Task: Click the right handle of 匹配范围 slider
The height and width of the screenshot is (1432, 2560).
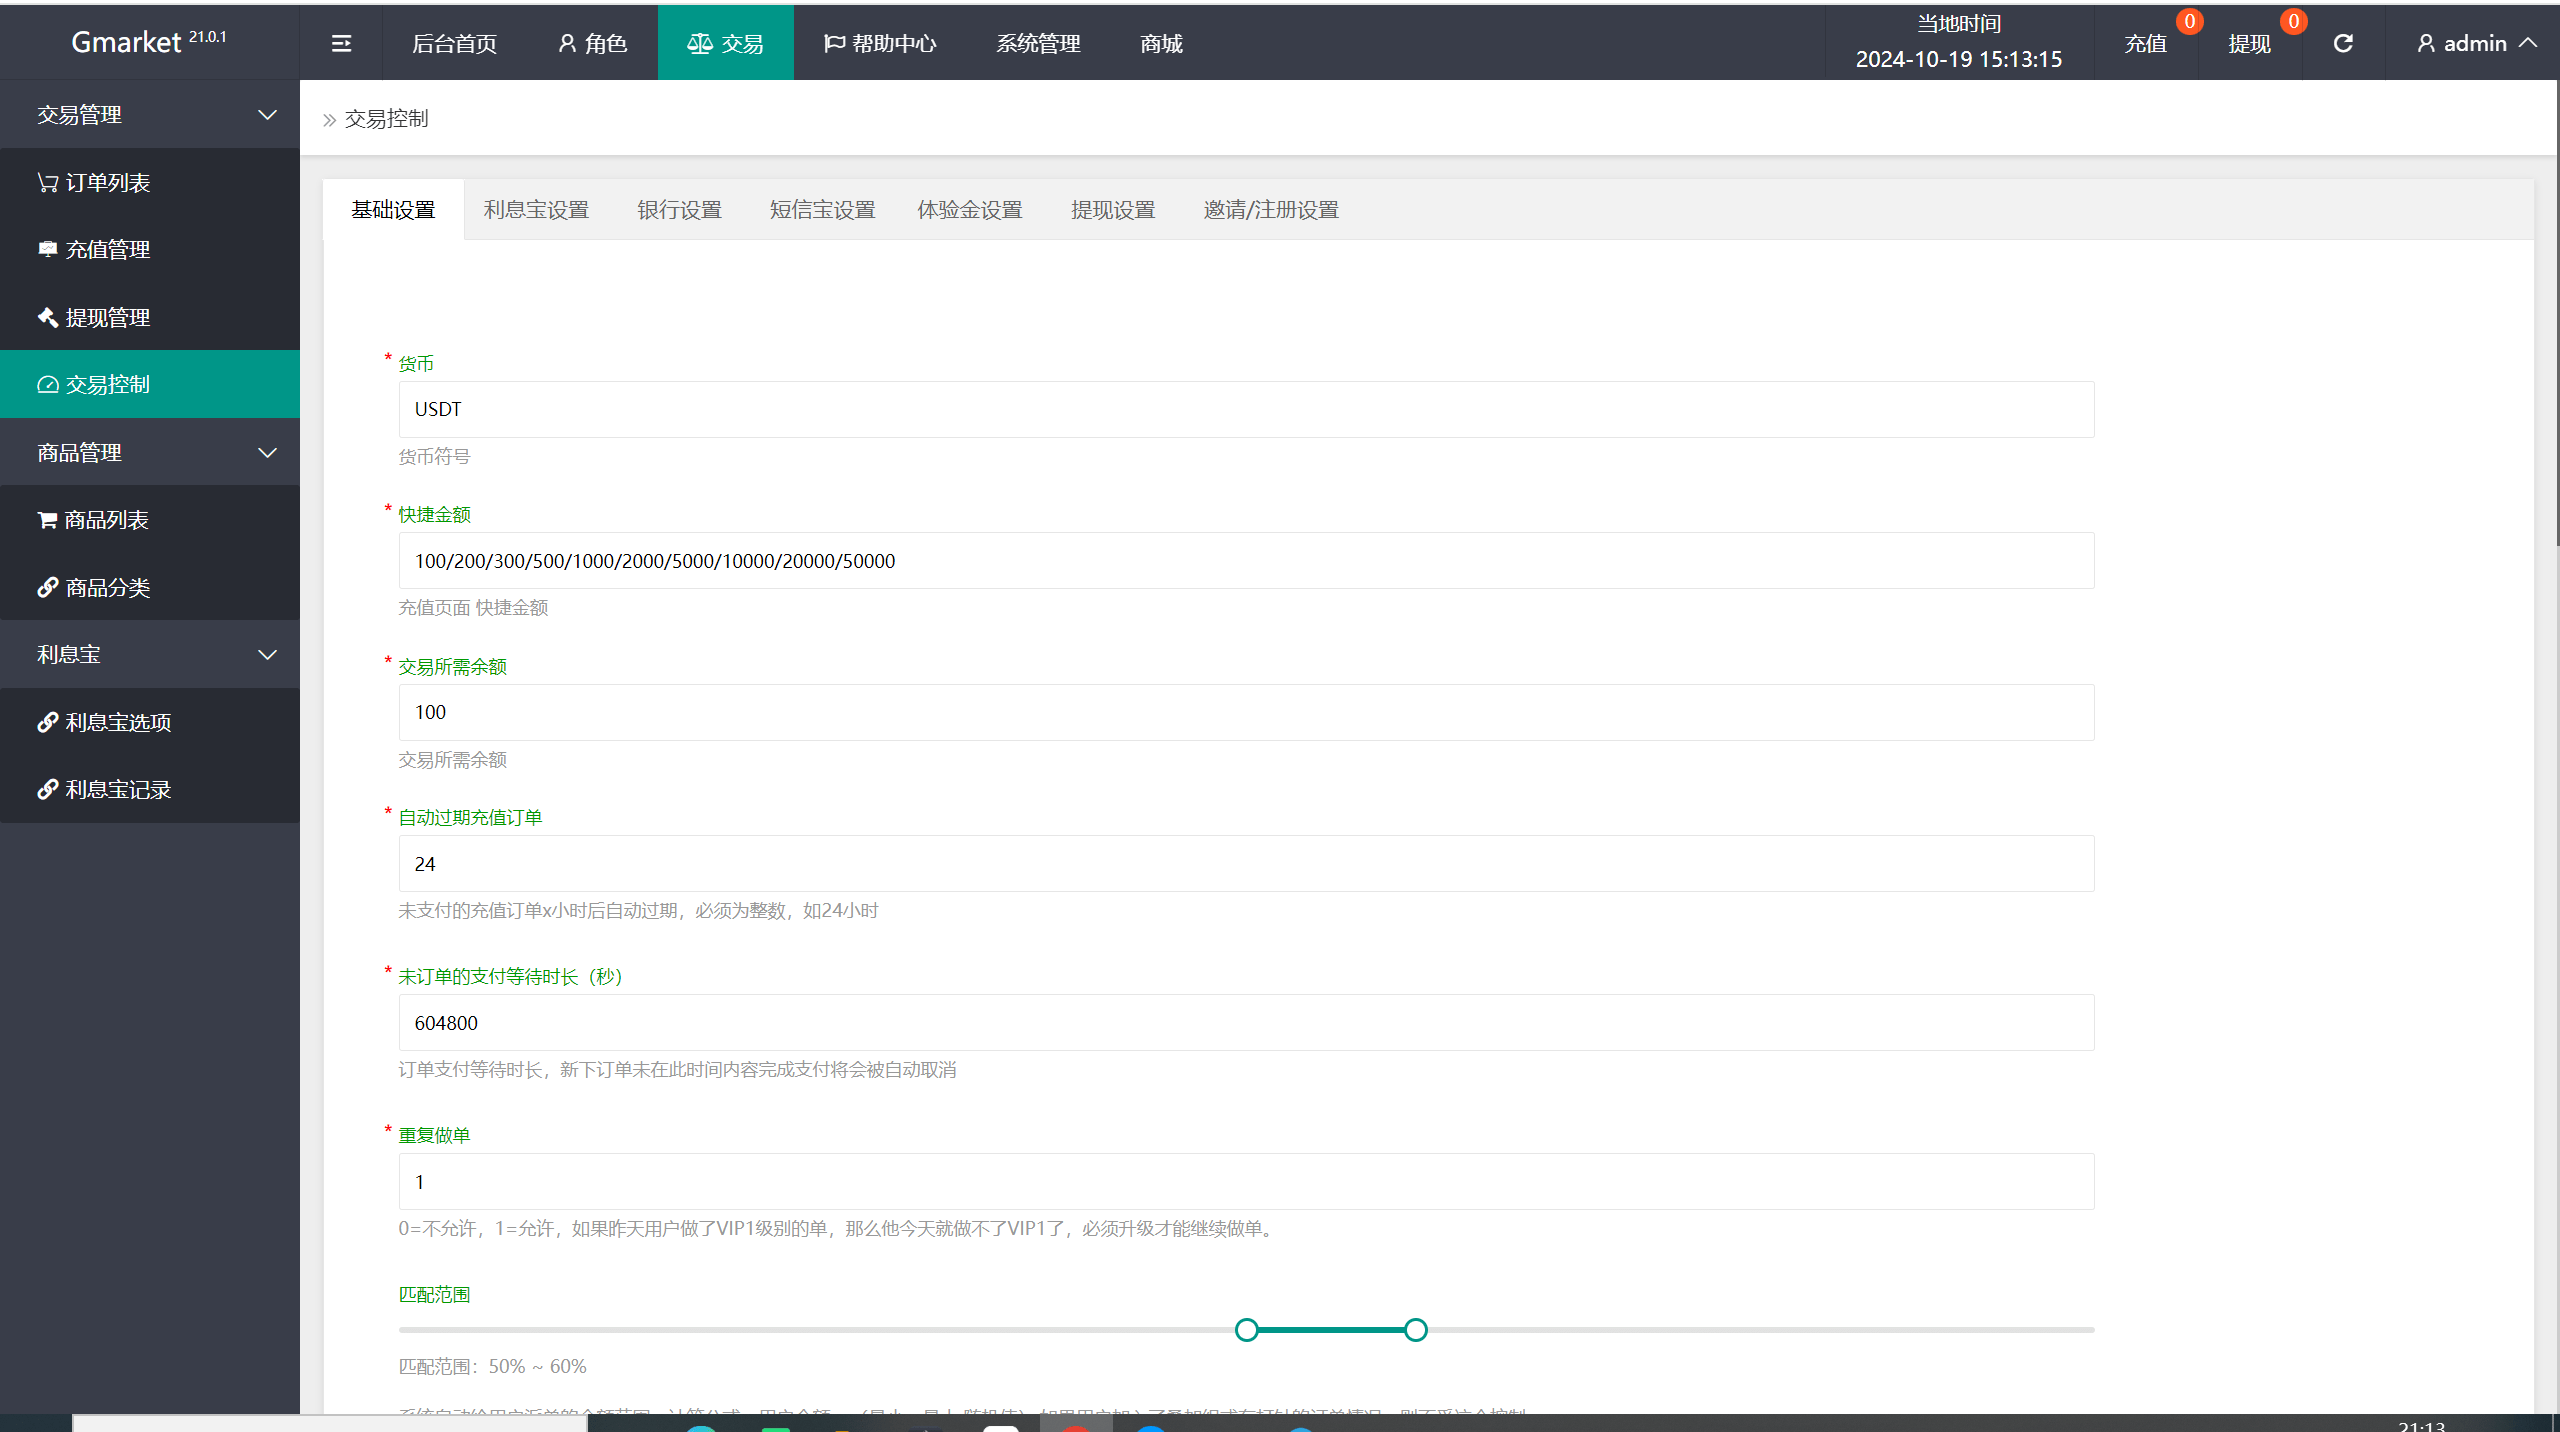Action: (1415, 1330)
